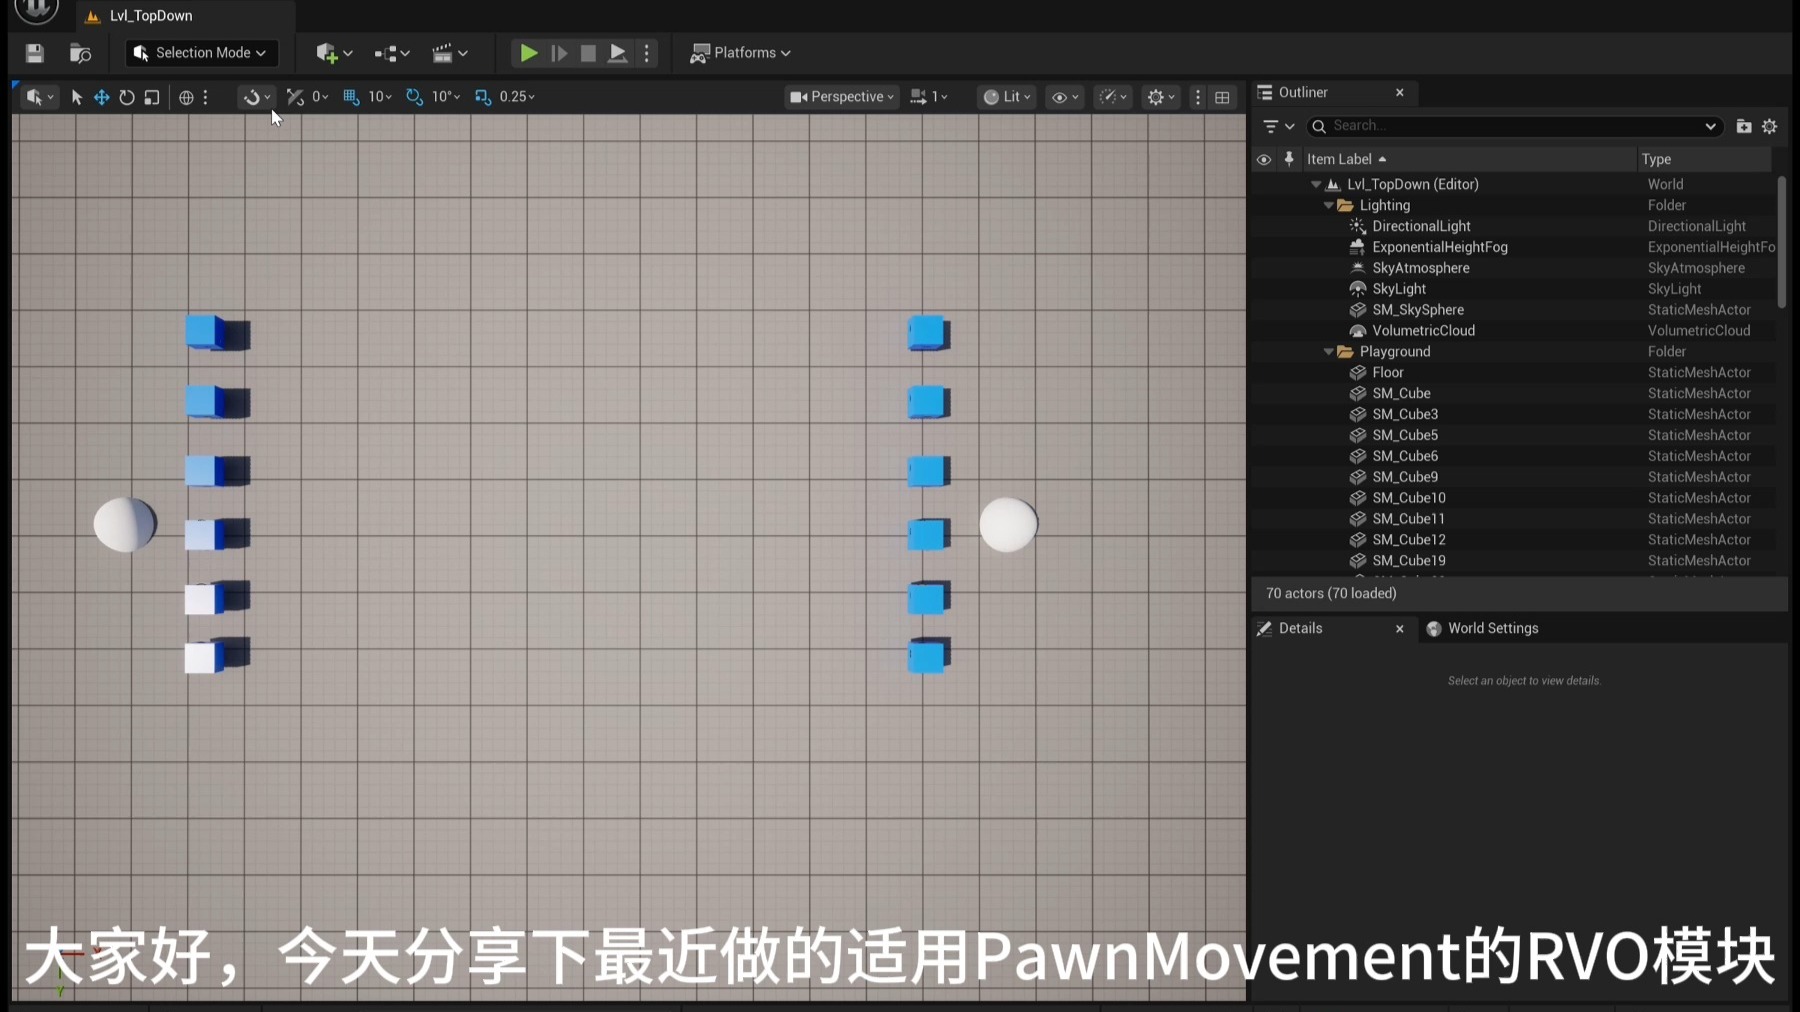This screenshot has width=1800, height=1012.
Task: Switch to the Details tab
Action: tap(1300, 628)
